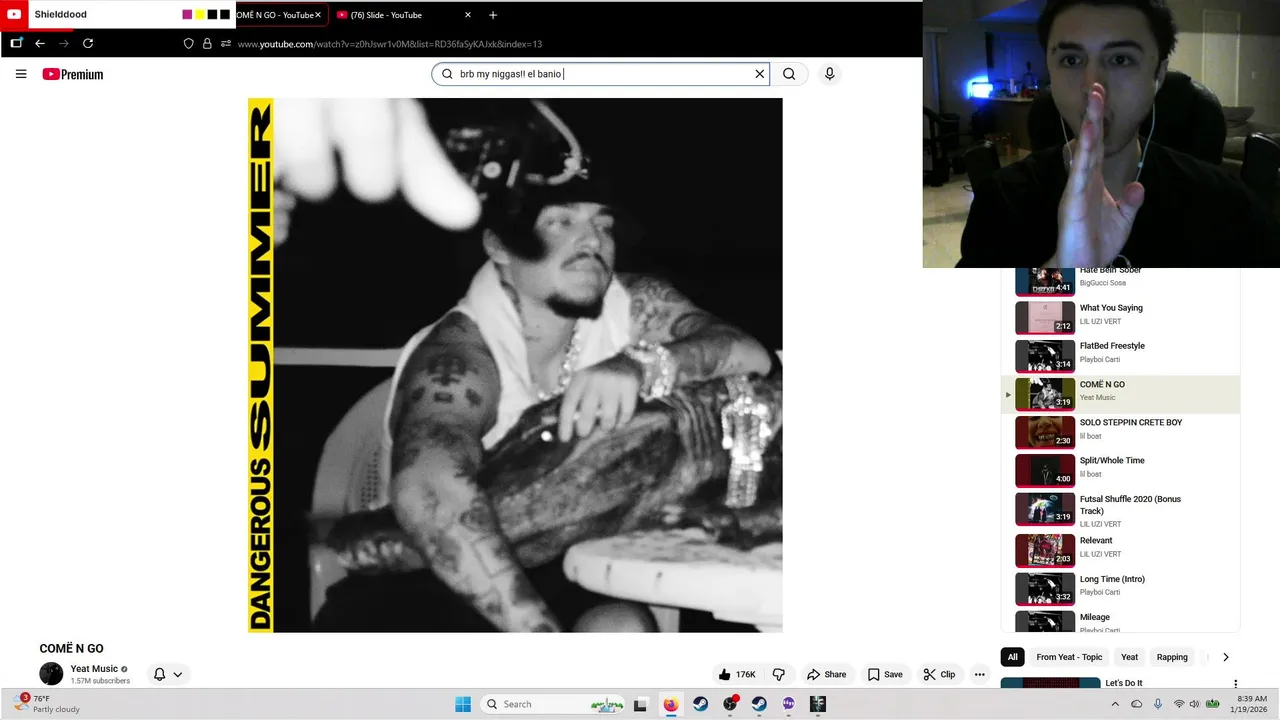Expand notification options chevron beside bell
This screenshot has width=1280, height=720.
pyautogui.click(x=178, y=674)
